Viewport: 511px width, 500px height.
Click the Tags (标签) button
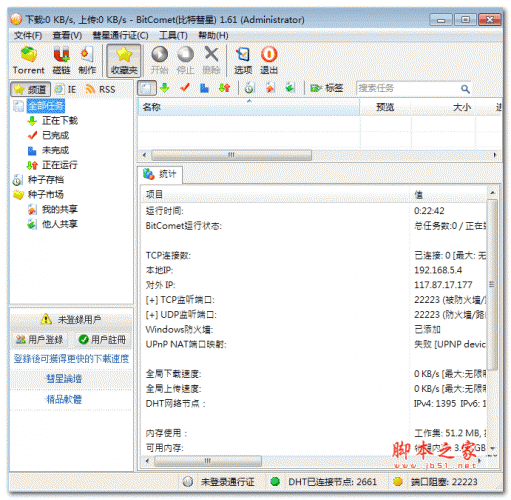pos(326,88)
